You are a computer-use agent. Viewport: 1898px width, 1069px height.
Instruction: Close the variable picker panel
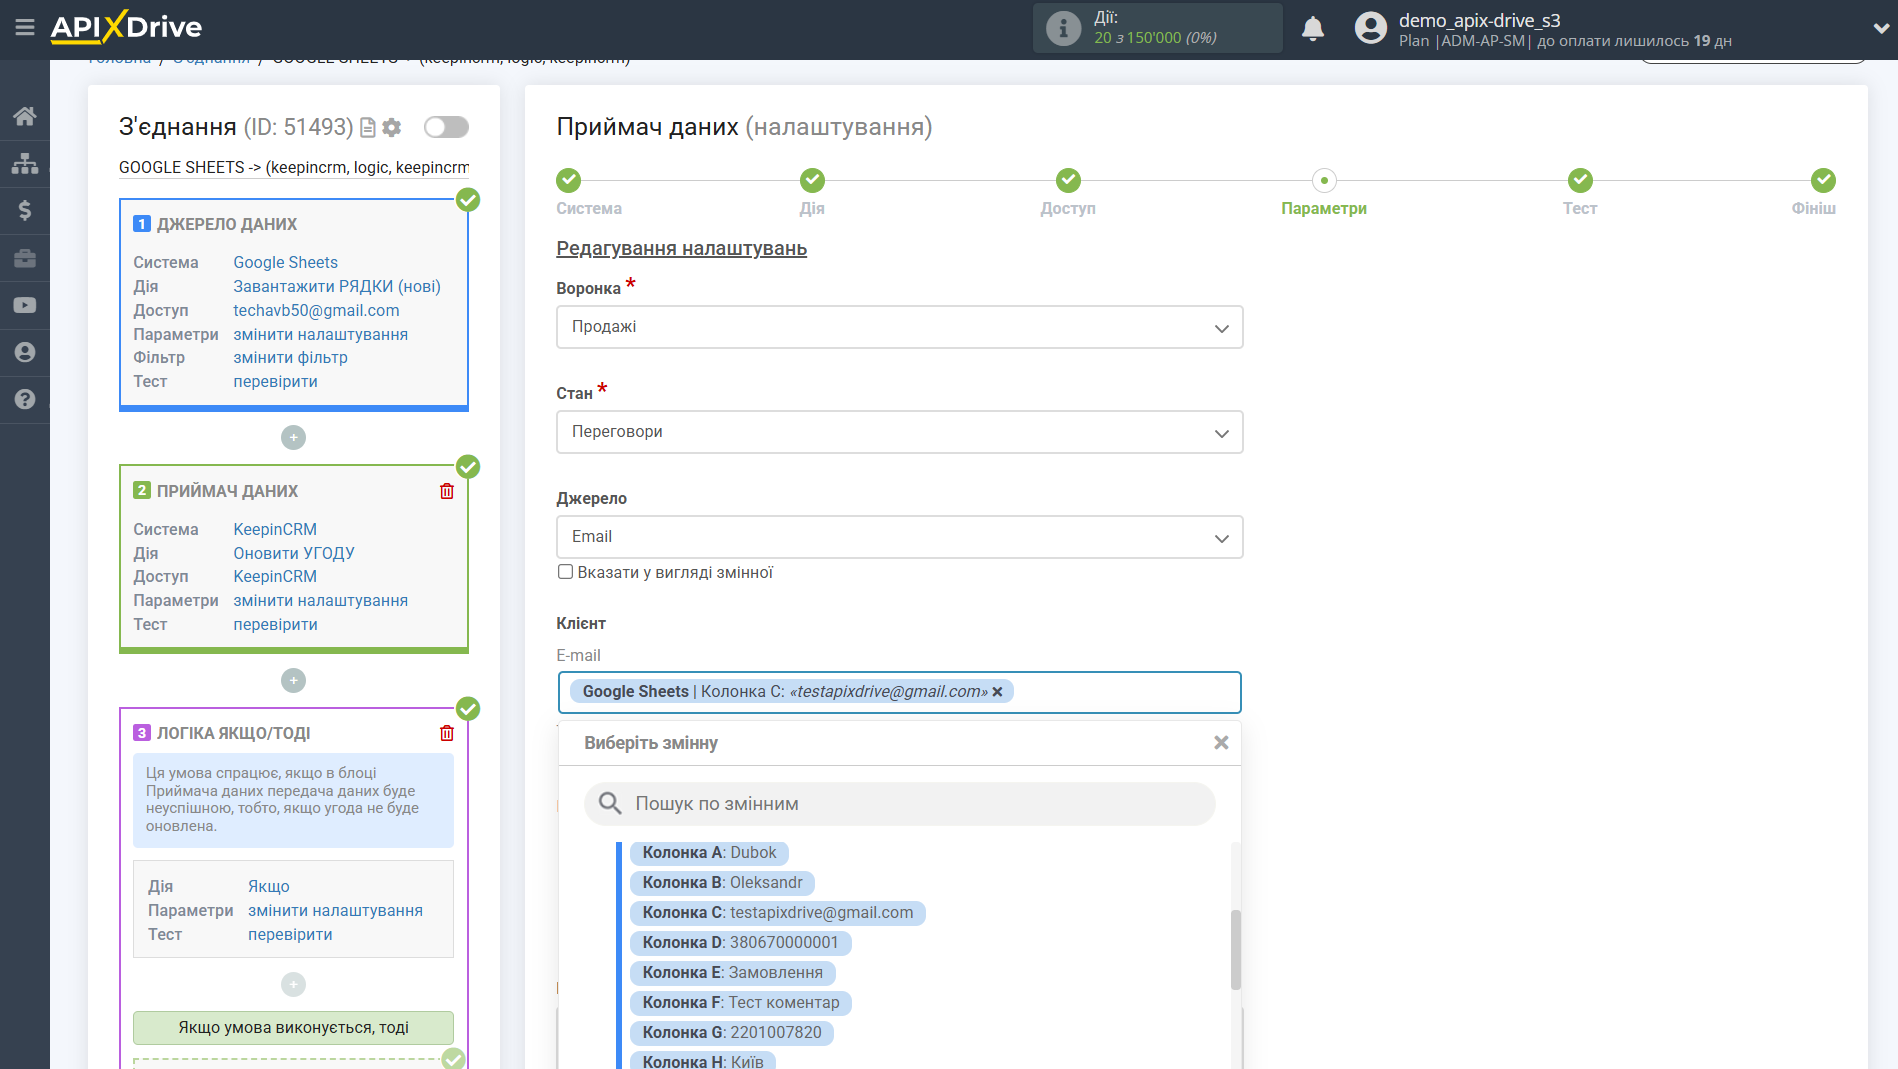click(1221, 743)
